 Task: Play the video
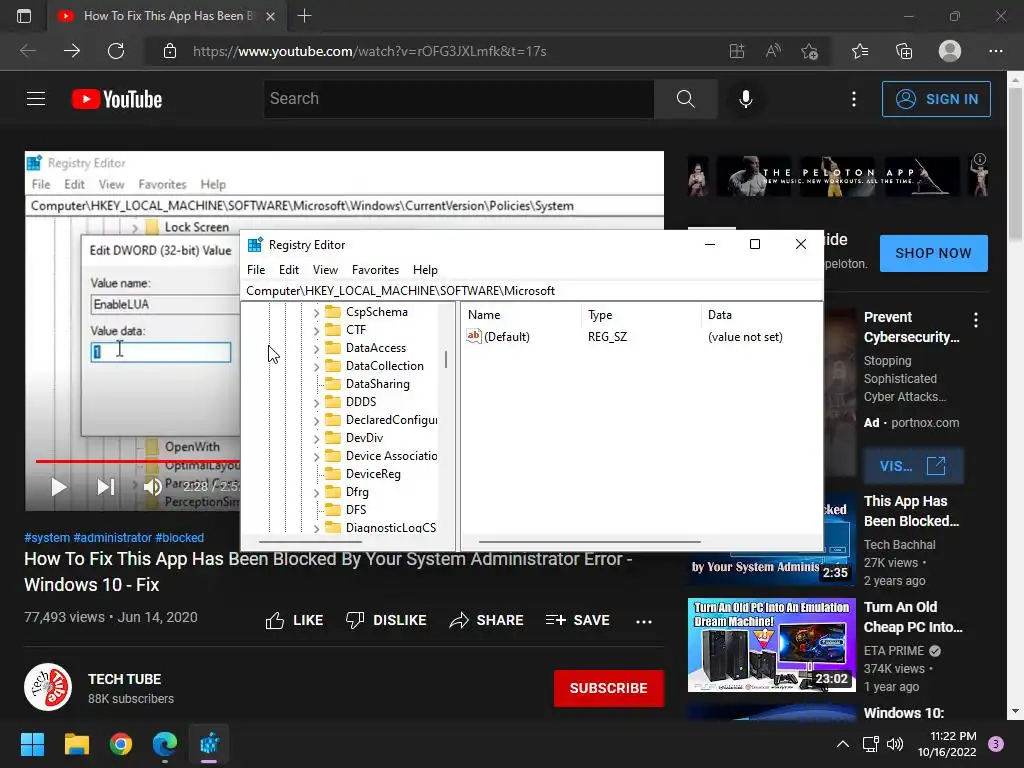[x=59, y=487]
